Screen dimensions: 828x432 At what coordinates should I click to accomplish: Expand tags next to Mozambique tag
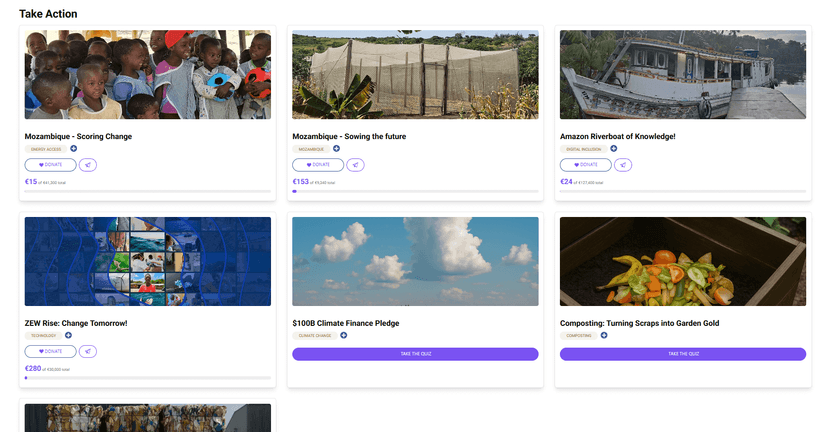coord(336,149)
